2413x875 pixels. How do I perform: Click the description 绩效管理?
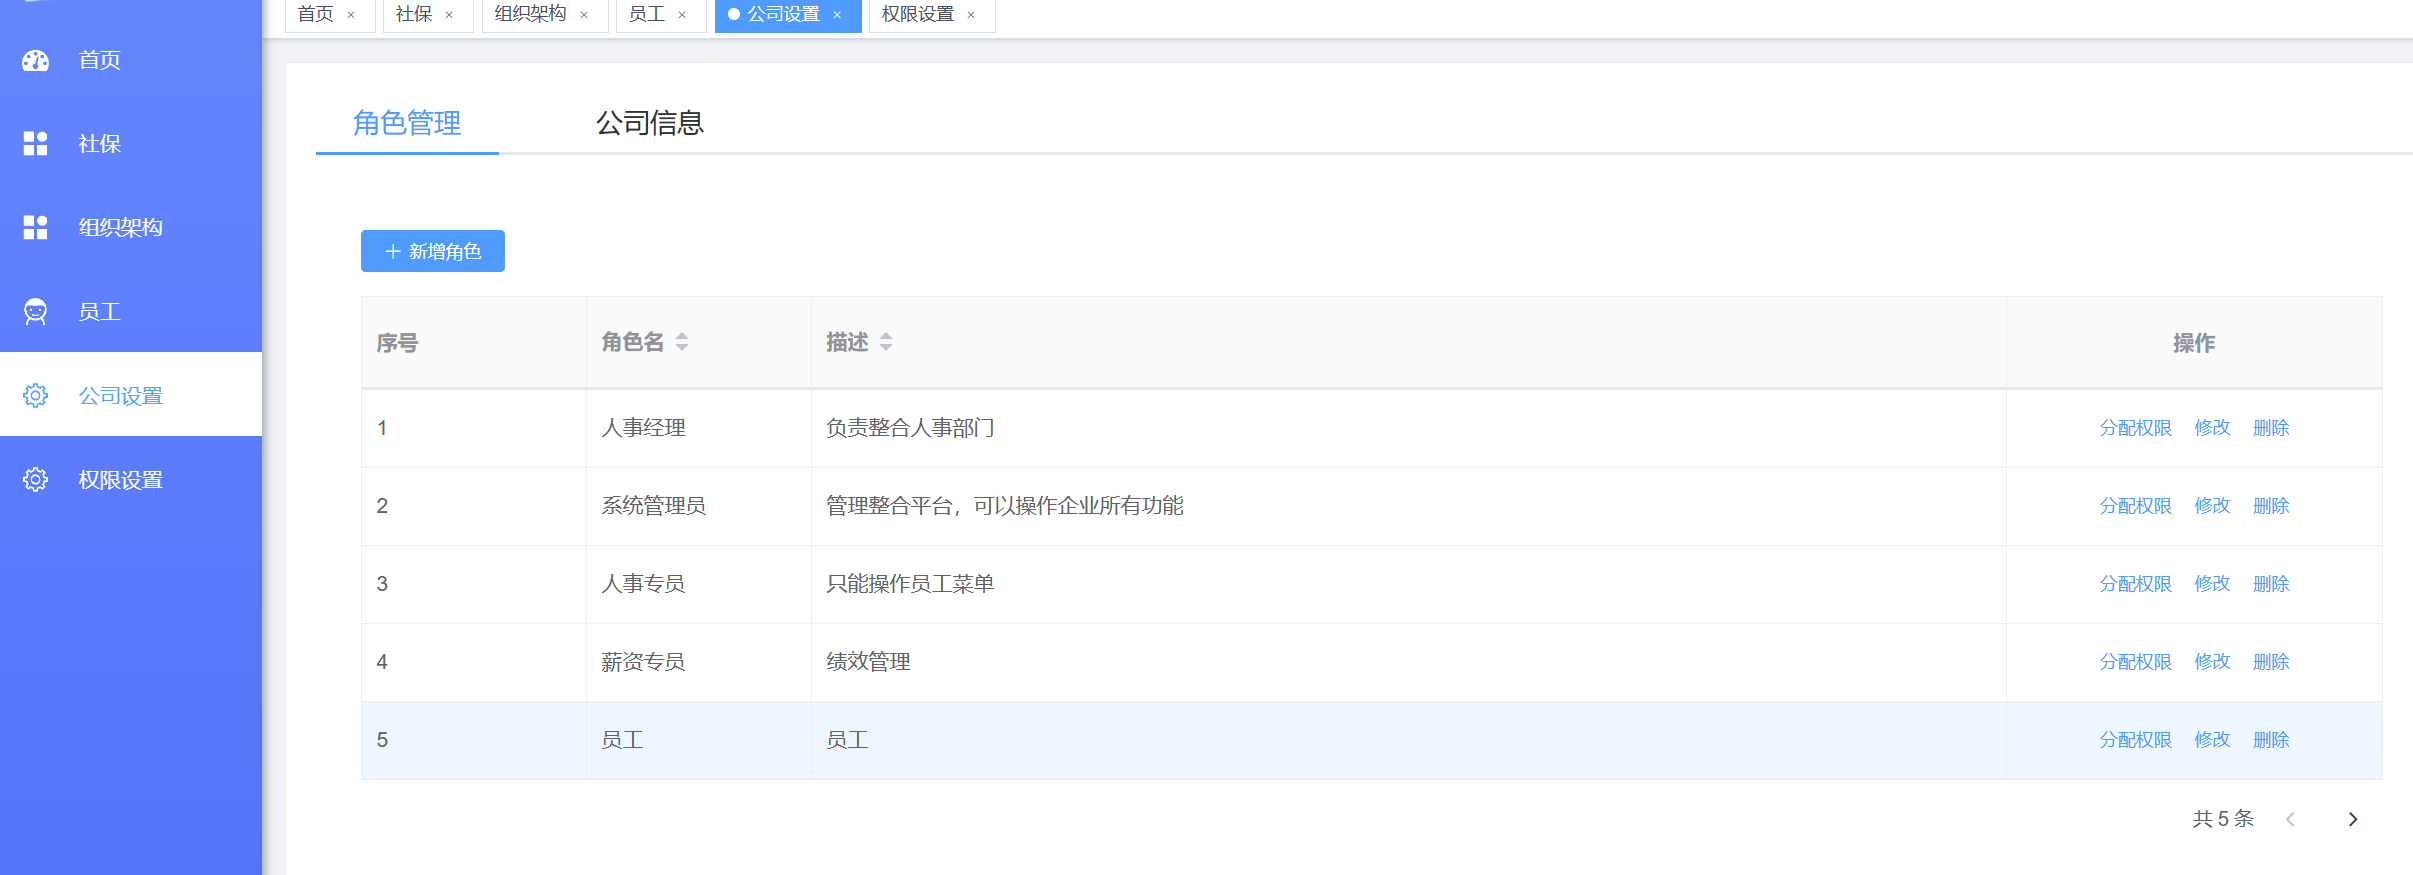[868, 662]
